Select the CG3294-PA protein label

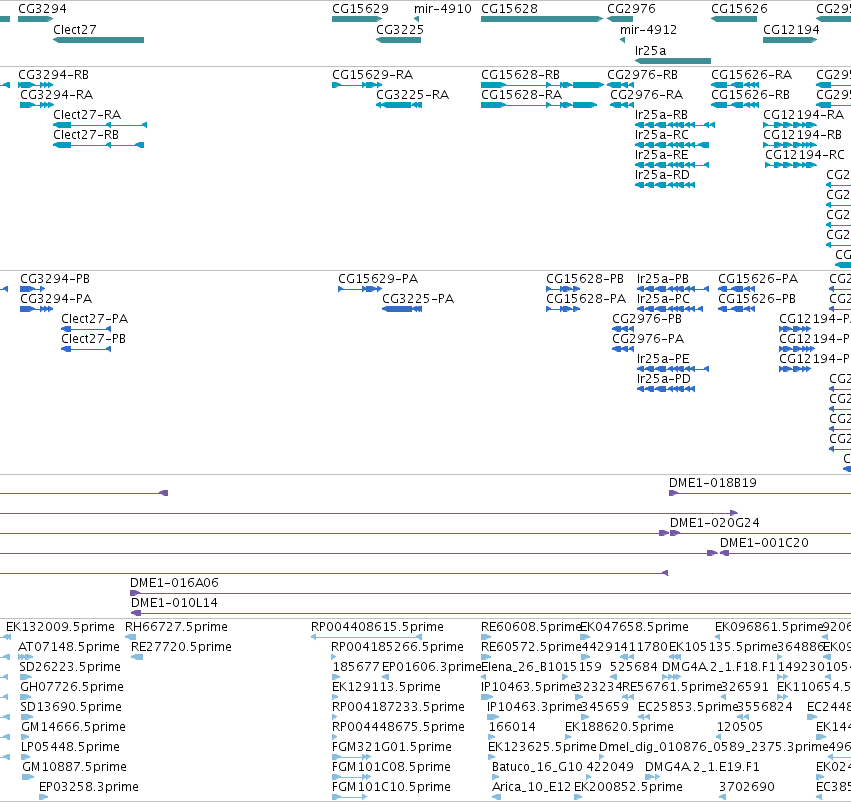point(56,299)
